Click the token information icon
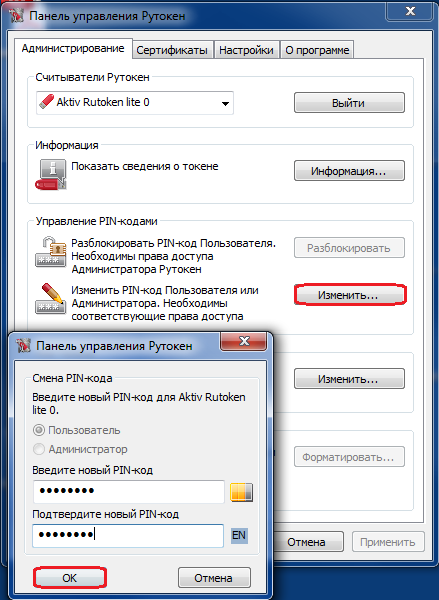Image resolution: width=439 pixels, height=600 pixels. coord(51,174)
